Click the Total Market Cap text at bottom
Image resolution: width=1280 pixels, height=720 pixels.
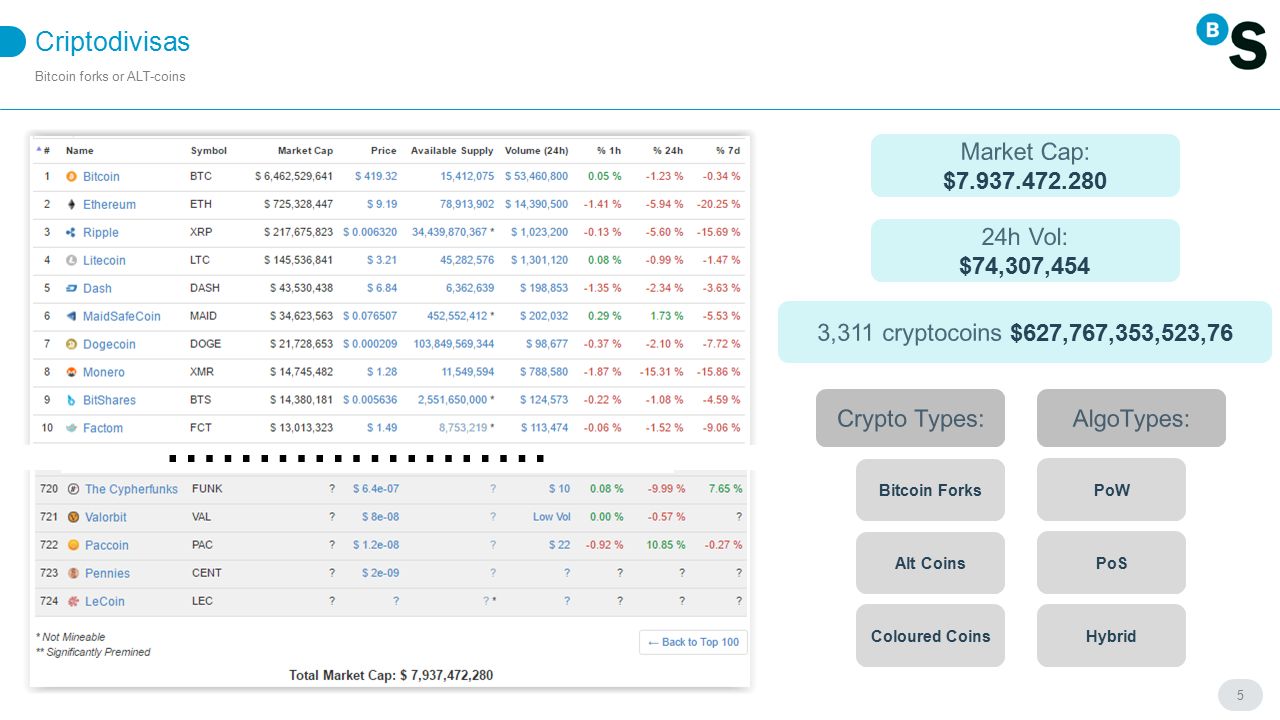391,675
